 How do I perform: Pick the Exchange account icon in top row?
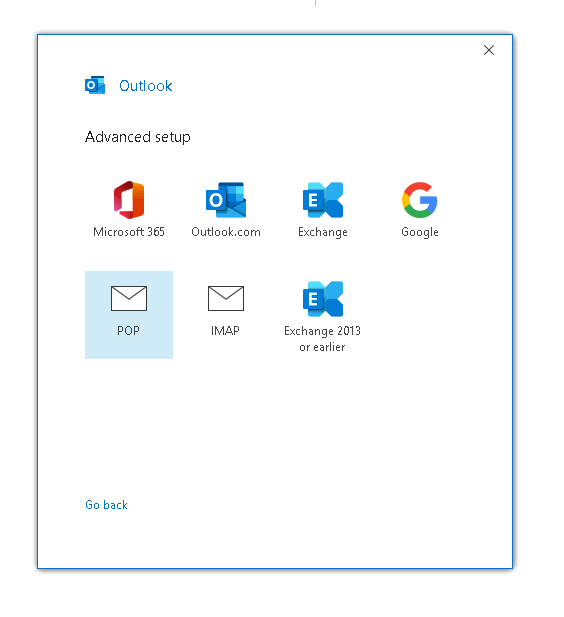click(323, 200)
